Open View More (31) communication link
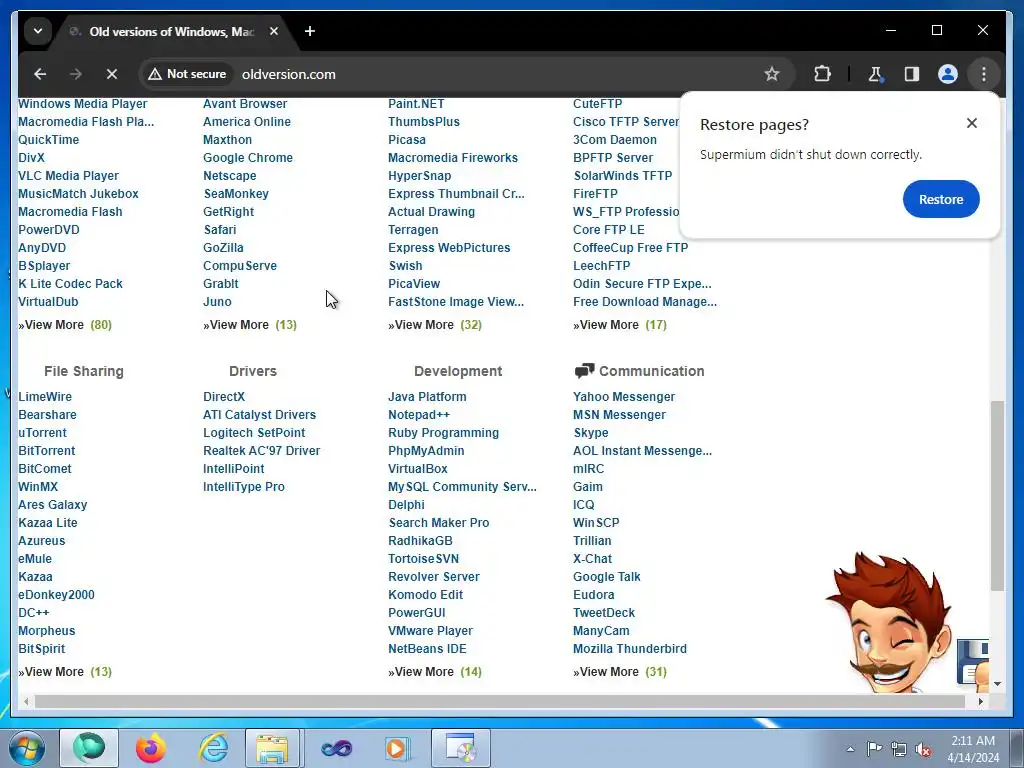The width and height of the screenshot is (1024, 768). (x=620, y=671)
